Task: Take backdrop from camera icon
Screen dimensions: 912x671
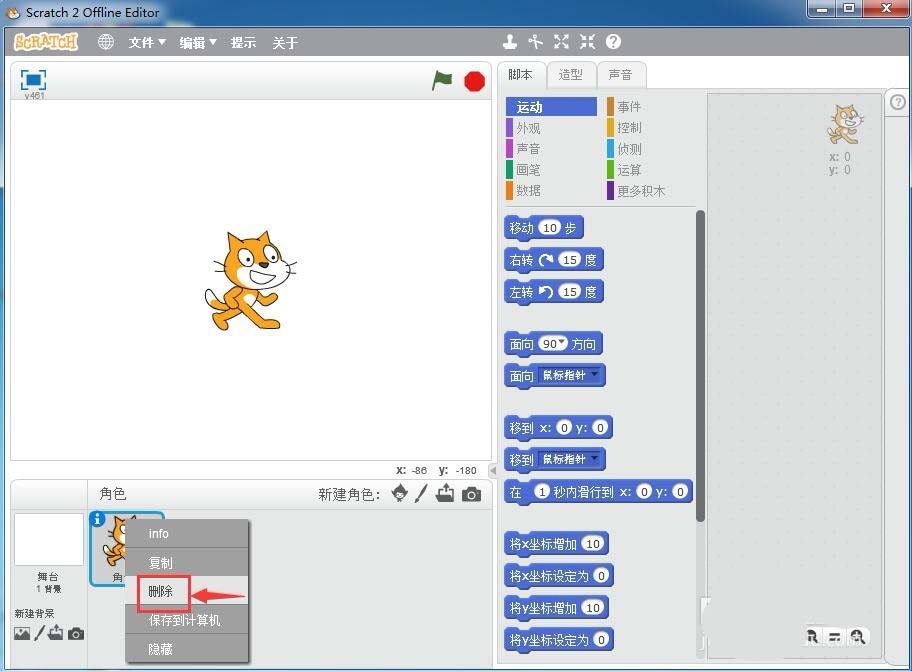Action: point(76,634)
